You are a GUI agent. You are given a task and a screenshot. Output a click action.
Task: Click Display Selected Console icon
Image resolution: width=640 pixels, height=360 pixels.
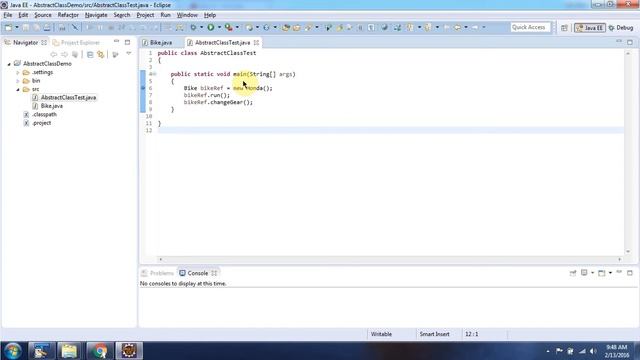click(584, 273)
